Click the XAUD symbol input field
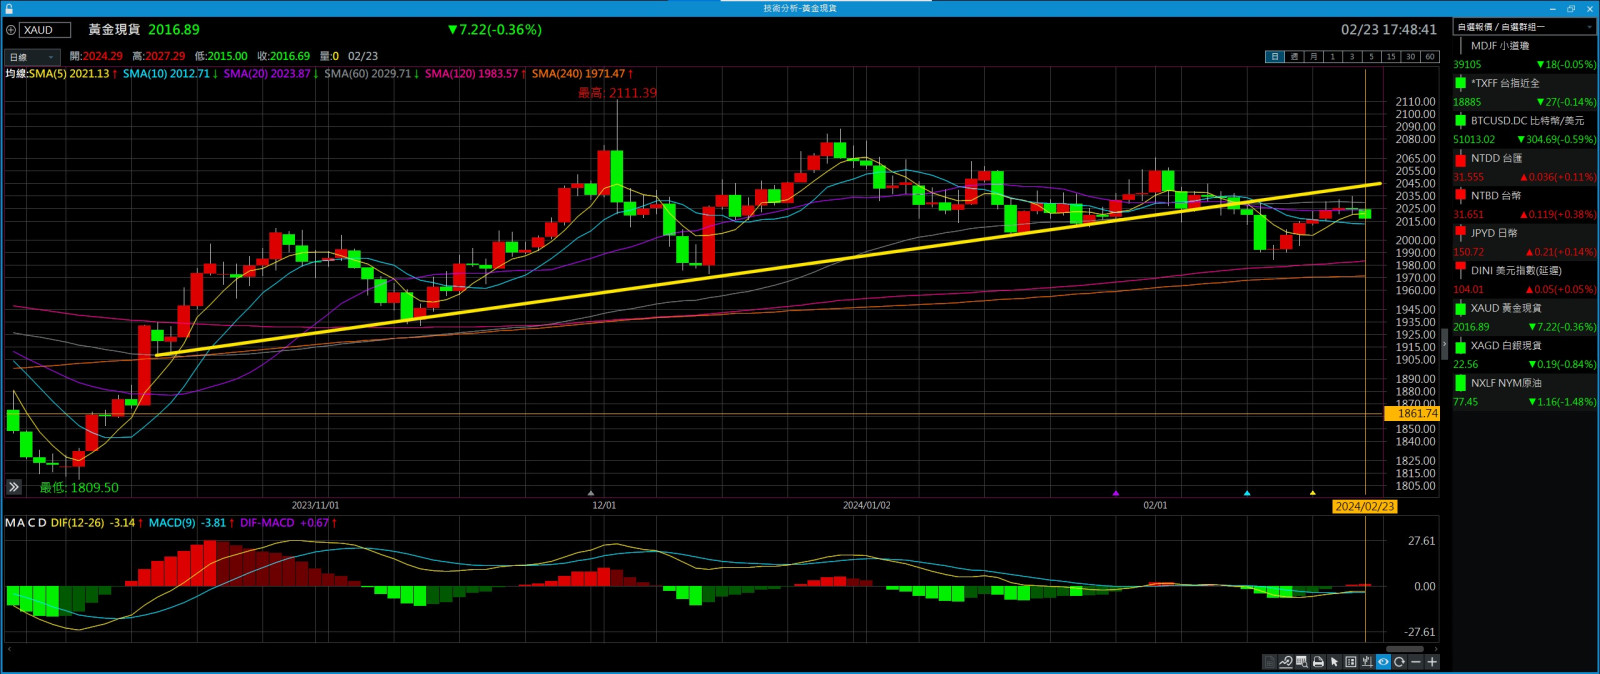The height and width of the screenshot is (674, 1600). tap(45, 30)
